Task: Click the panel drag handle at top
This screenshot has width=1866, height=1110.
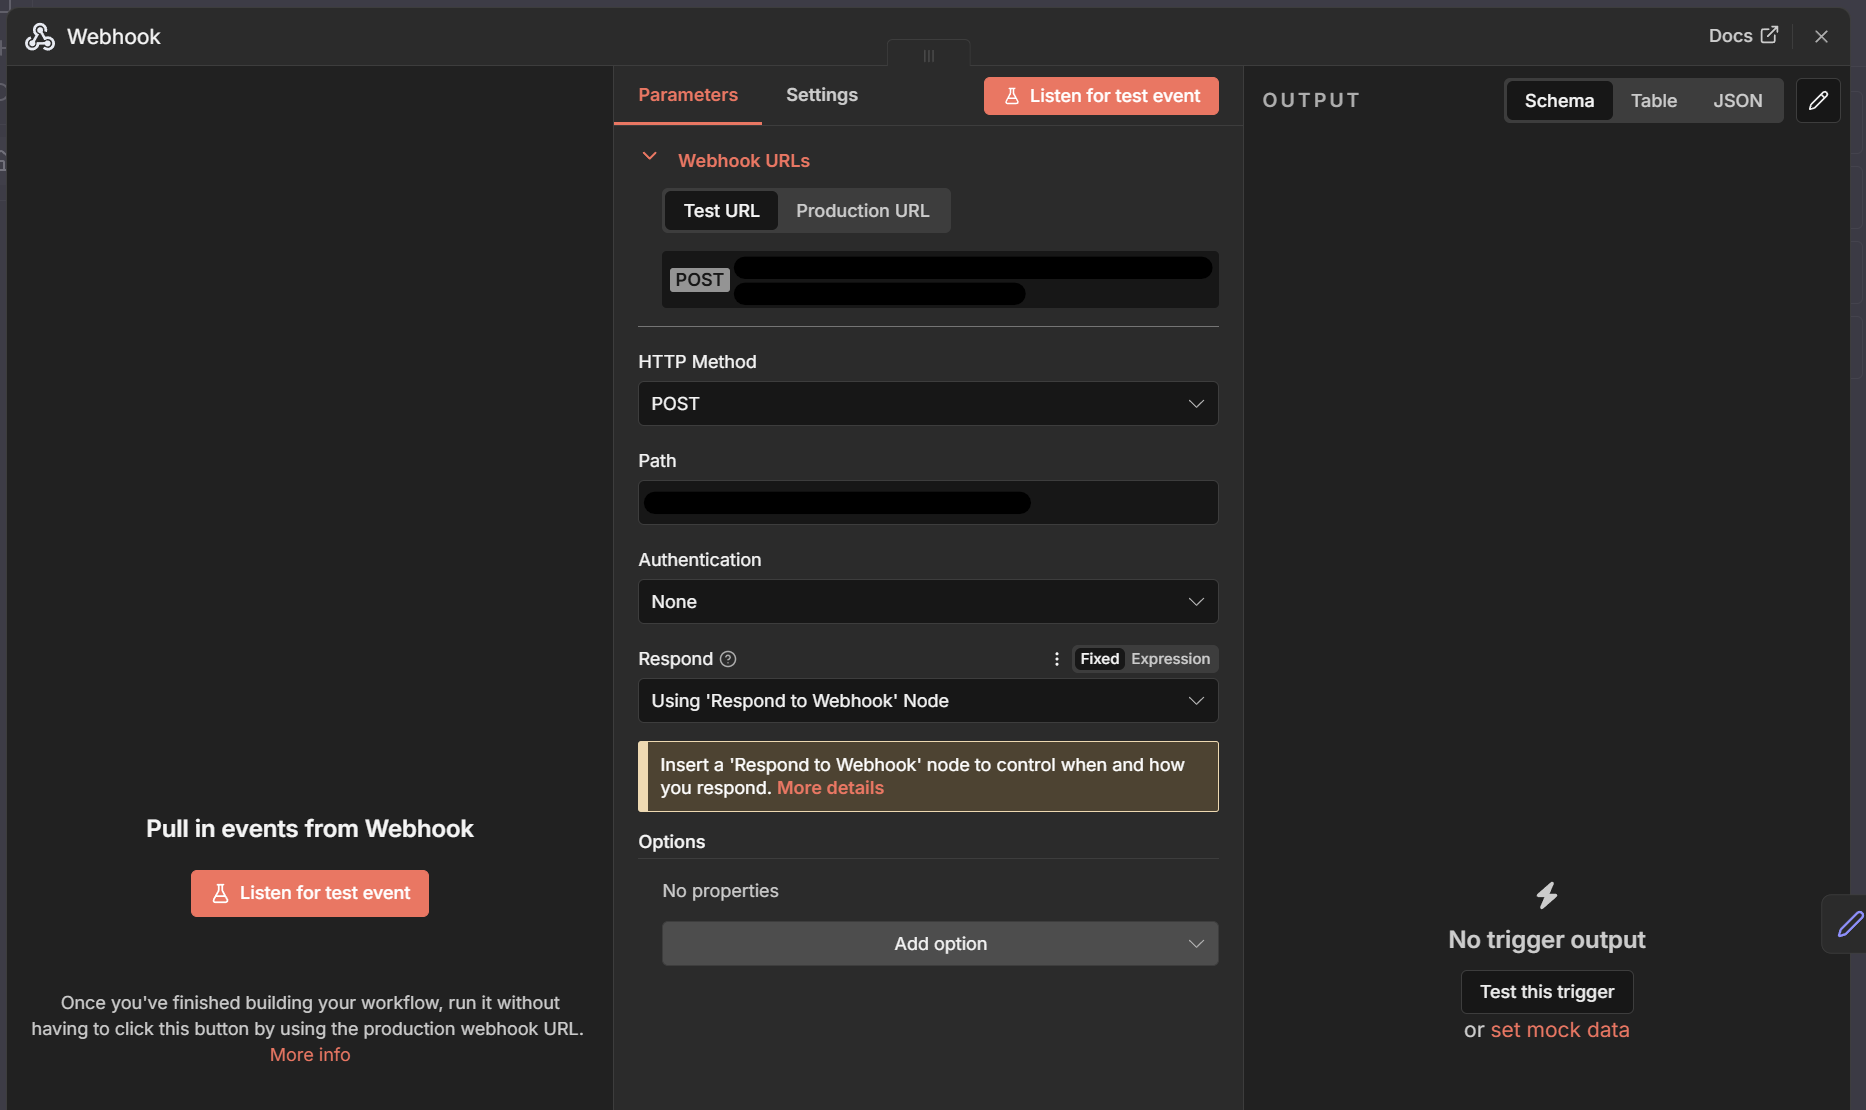Action: click(928, 56)
